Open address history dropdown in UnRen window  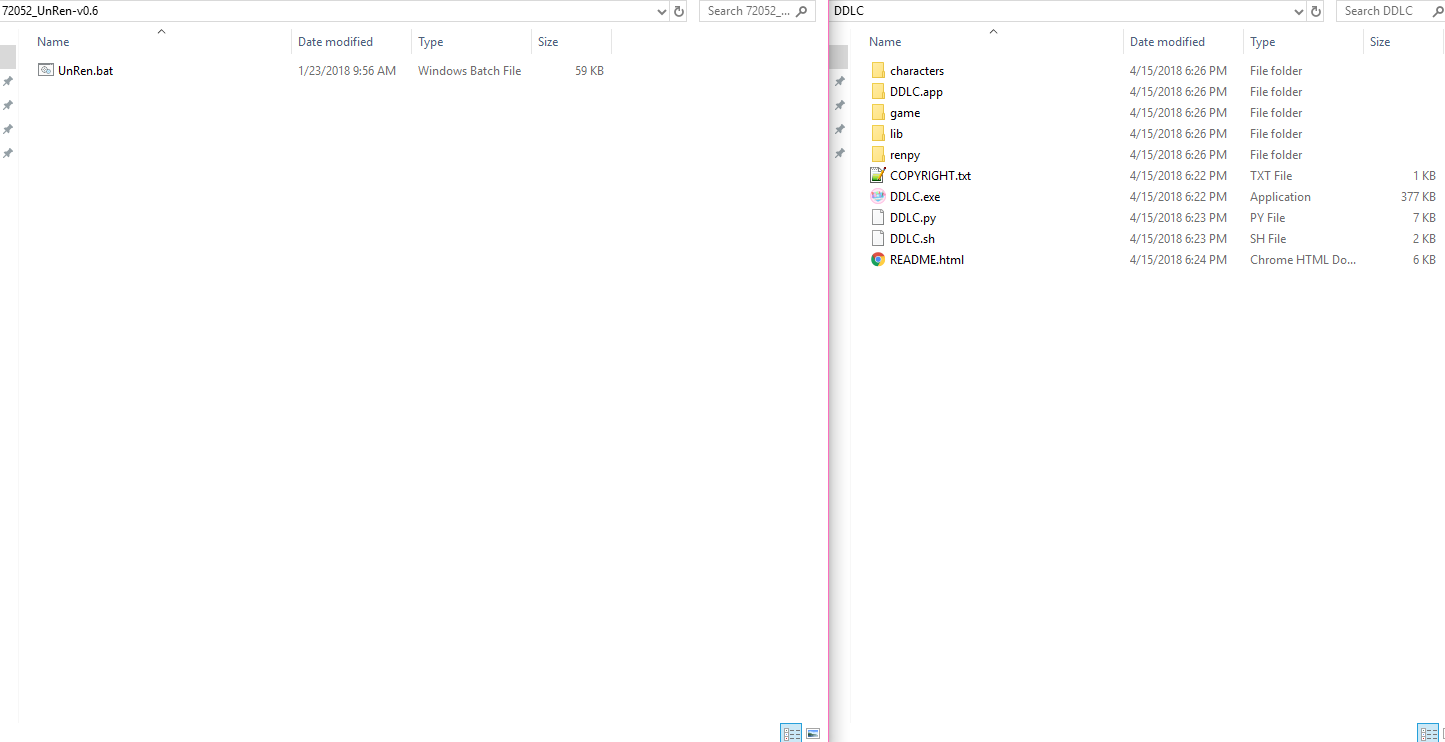point(662,11)
